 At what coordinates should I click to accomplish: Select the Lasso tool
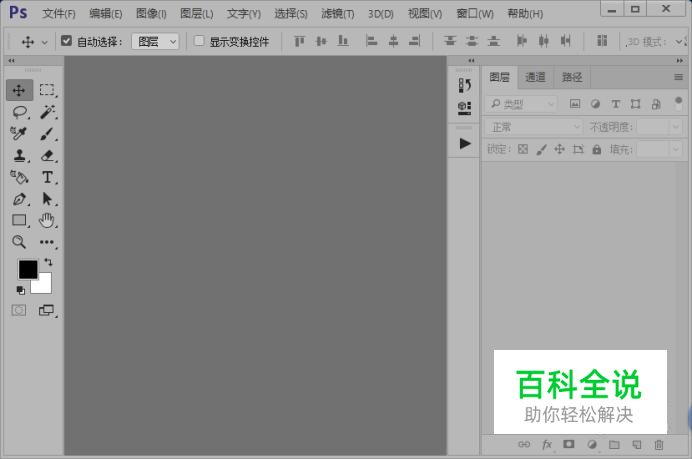coord(19,112)
